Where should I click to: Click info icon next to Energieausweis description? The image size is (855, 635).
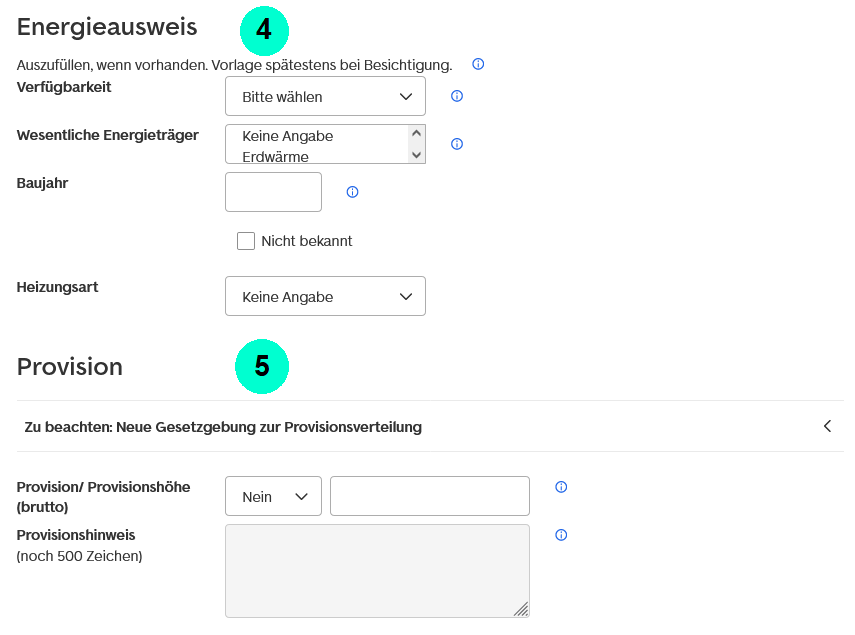pos(478,64)
